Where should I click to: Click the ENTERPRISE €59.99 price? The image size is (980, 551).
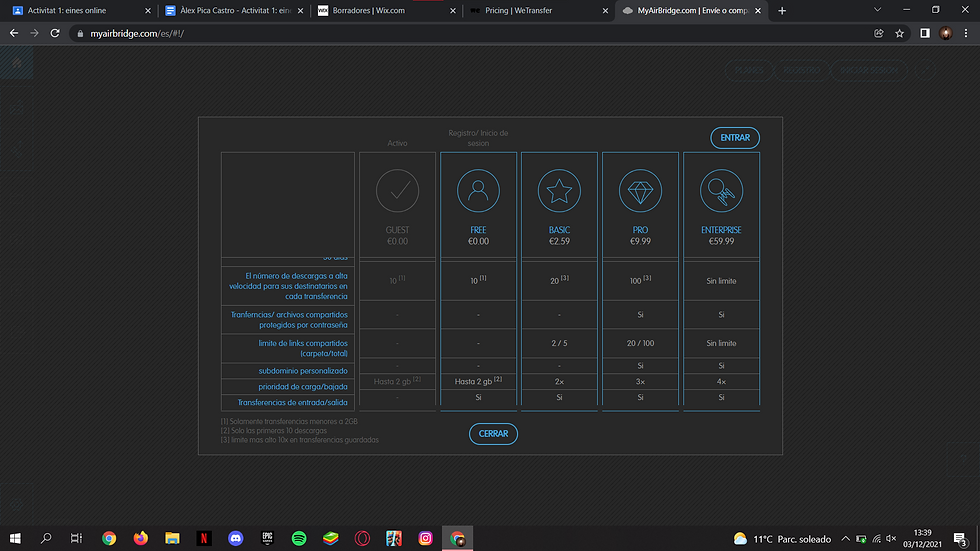tap(721, 241)
